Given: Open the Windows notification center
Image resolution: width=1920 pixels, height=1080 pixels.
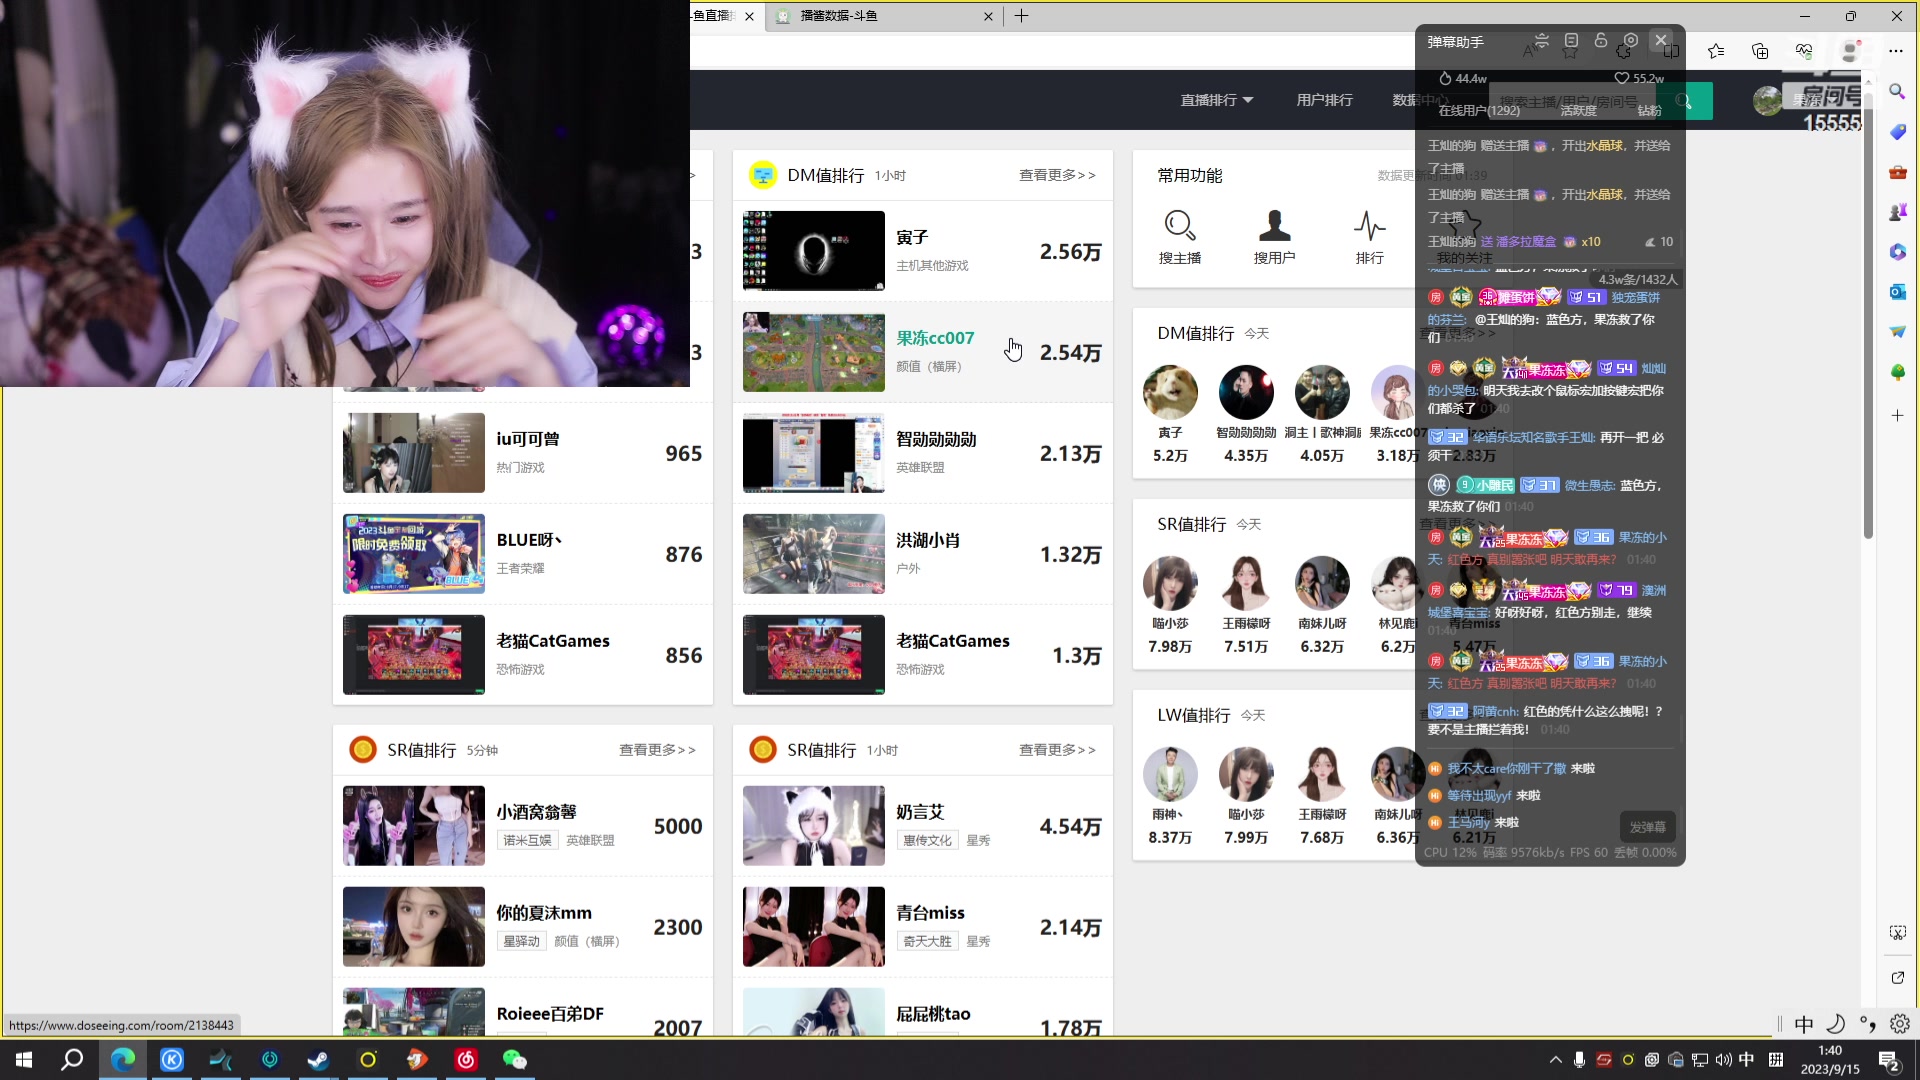Looking at the screenshot, I should (x=1889, y=1060).
